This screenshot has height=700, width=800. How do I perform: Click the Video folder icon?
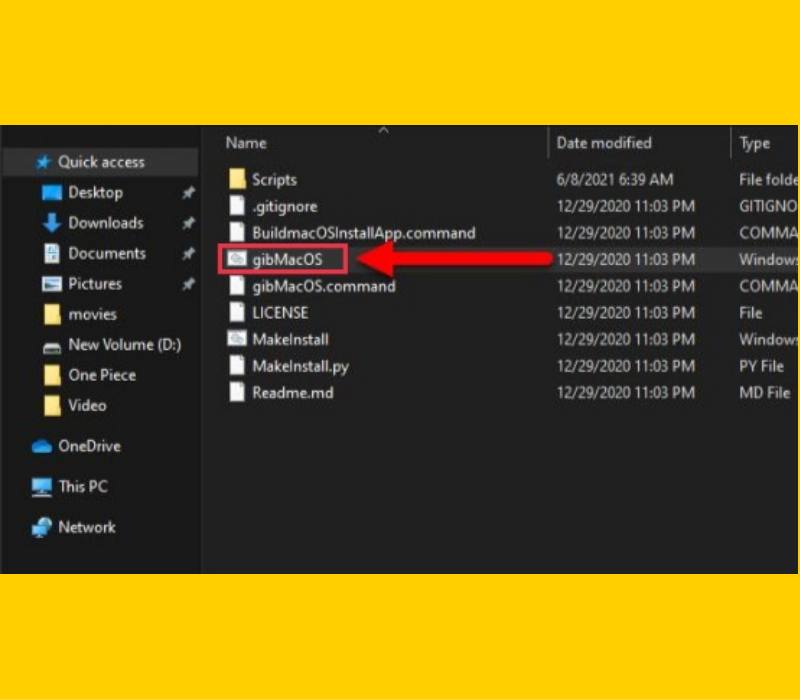click(52, 406)
